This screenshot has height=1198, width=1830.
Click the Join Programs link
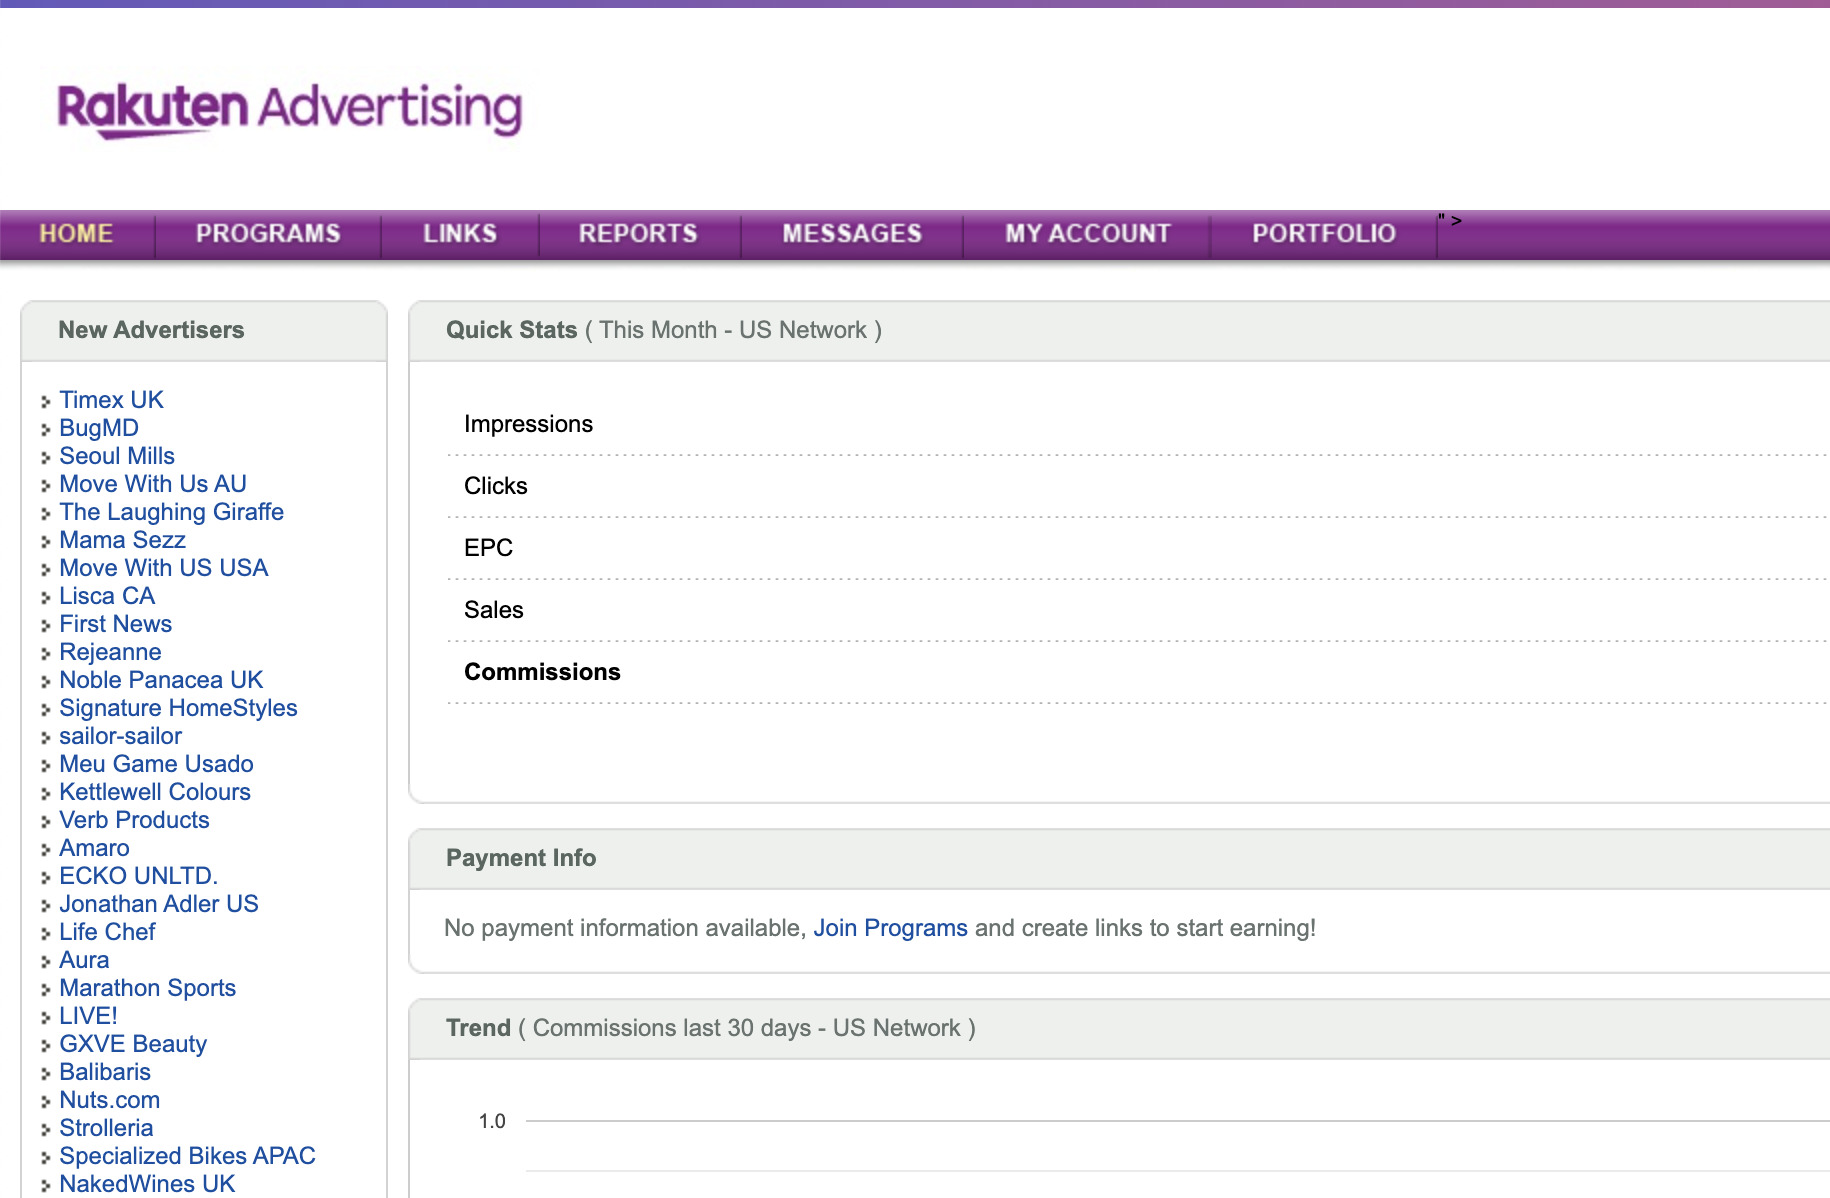click(x=890, y=928)
